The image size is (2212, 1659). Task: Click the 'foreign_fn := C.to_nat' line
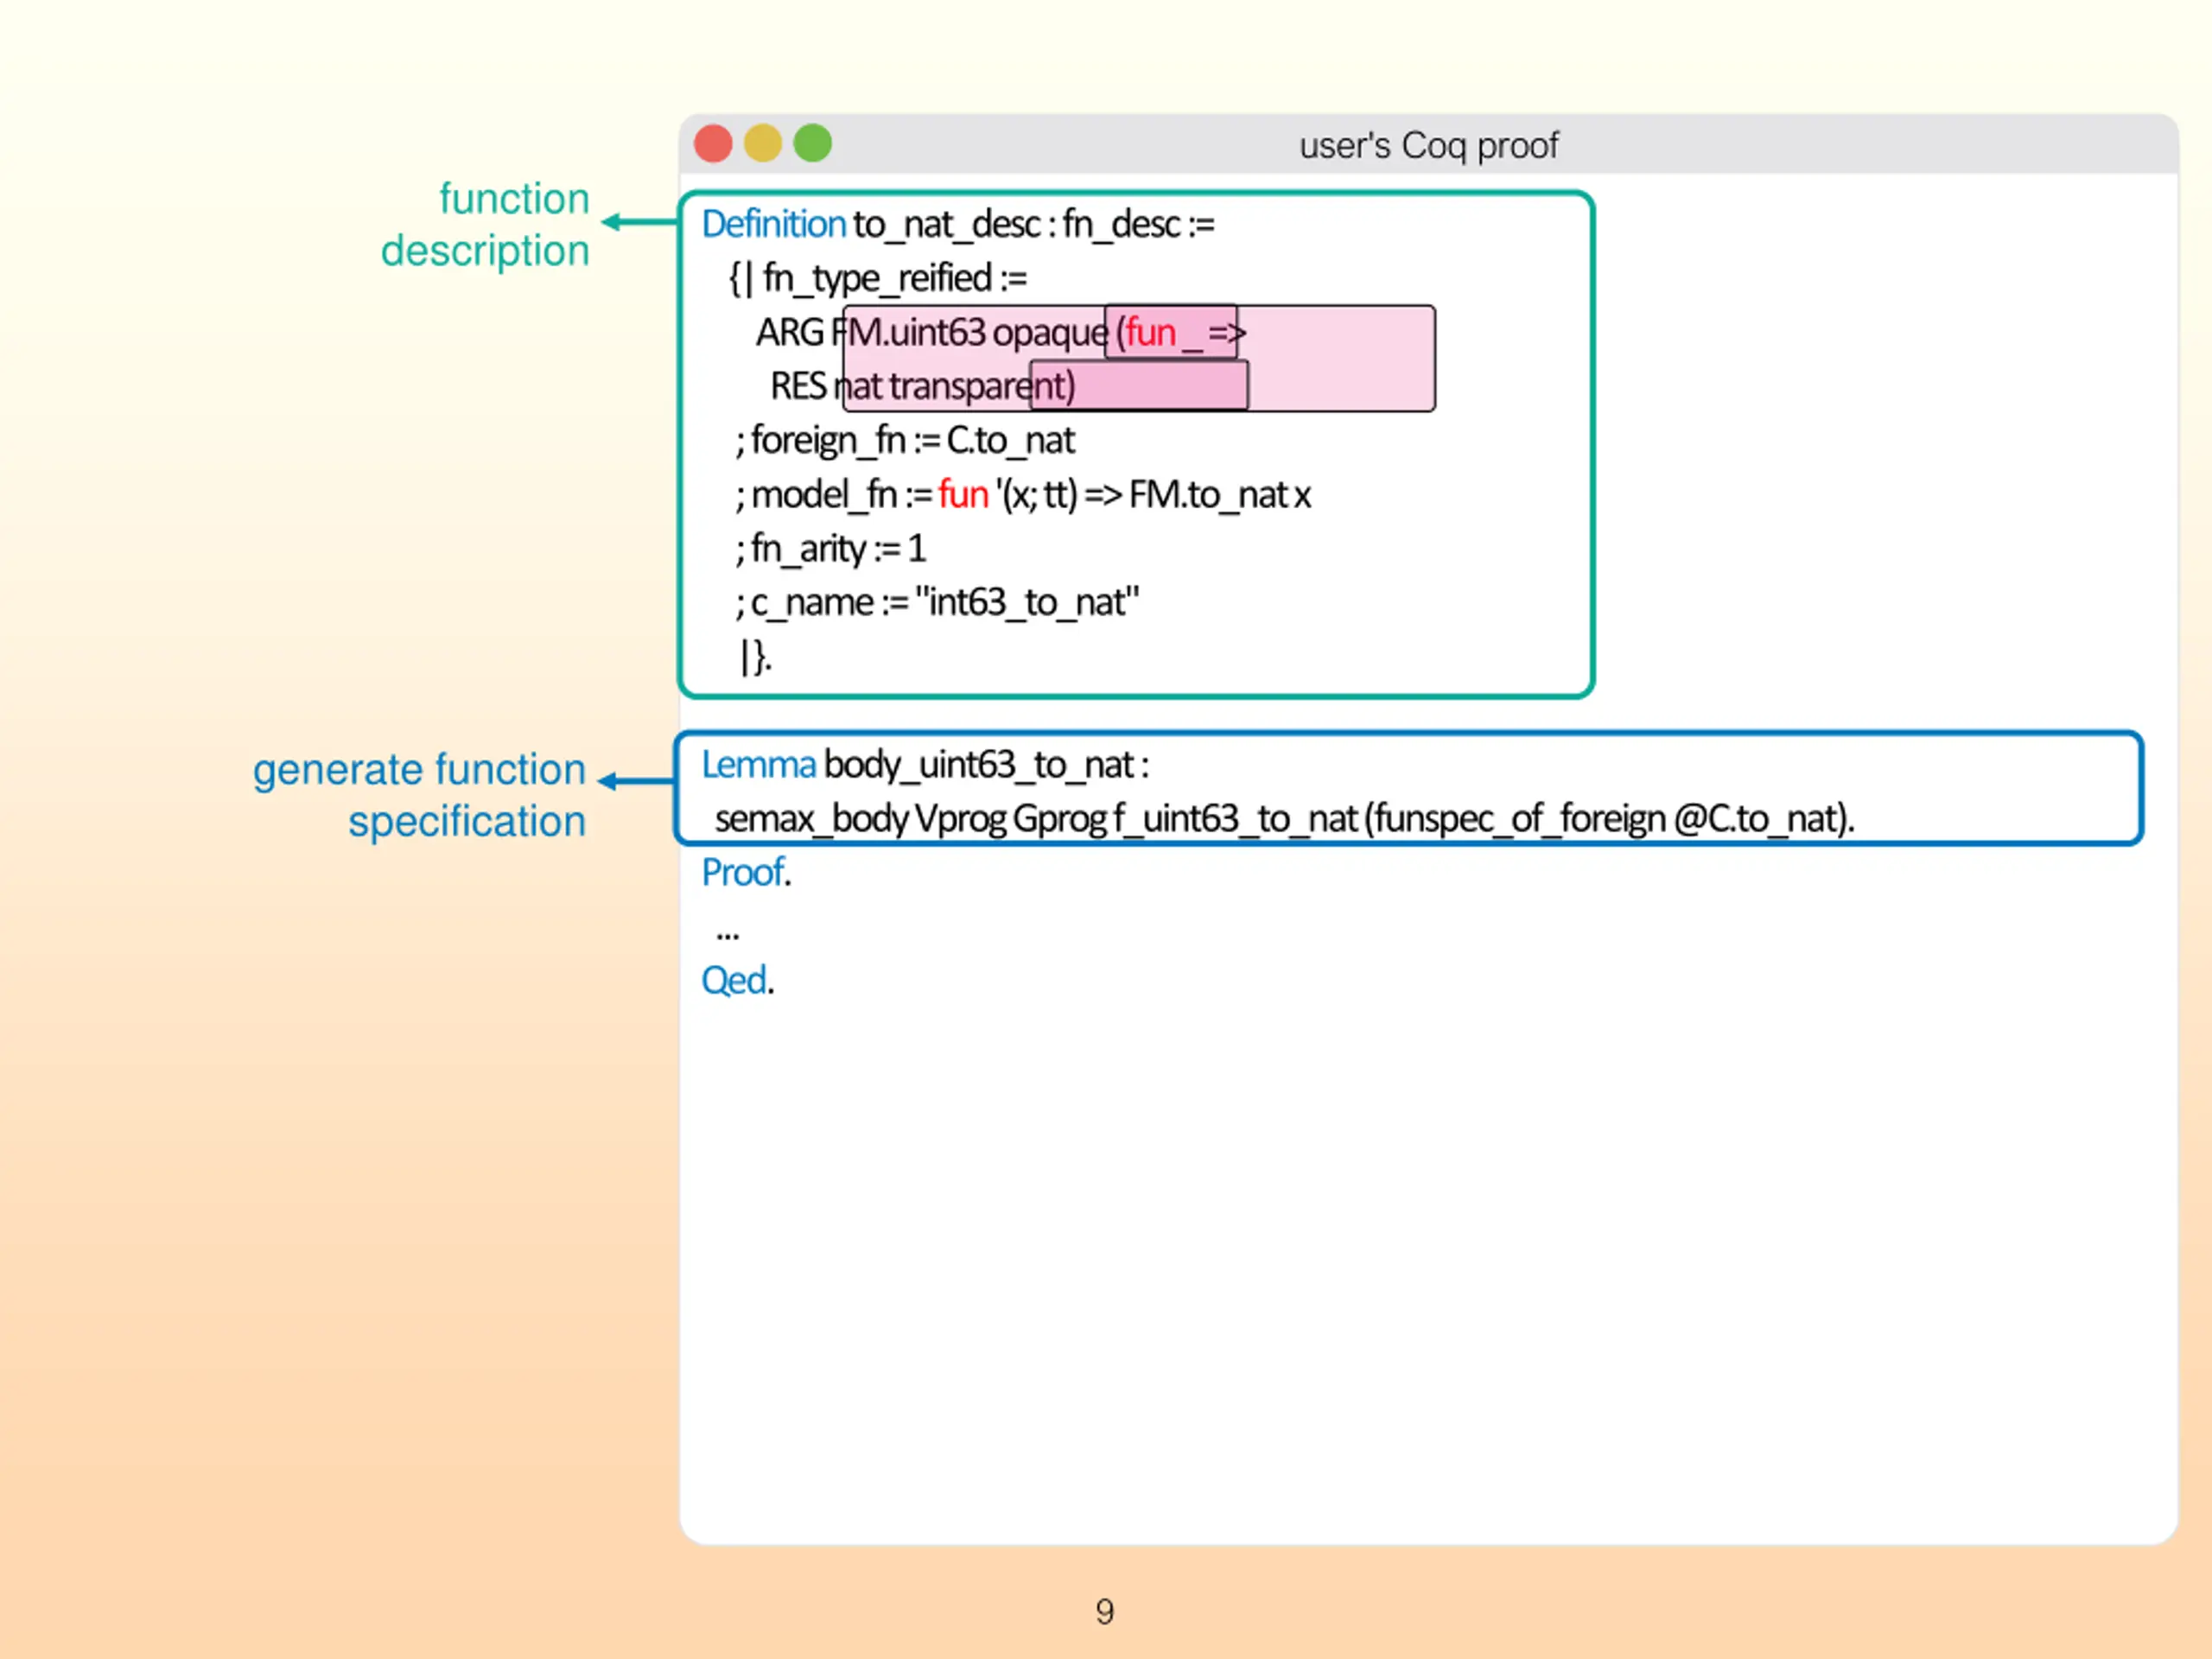coord(905,441)
